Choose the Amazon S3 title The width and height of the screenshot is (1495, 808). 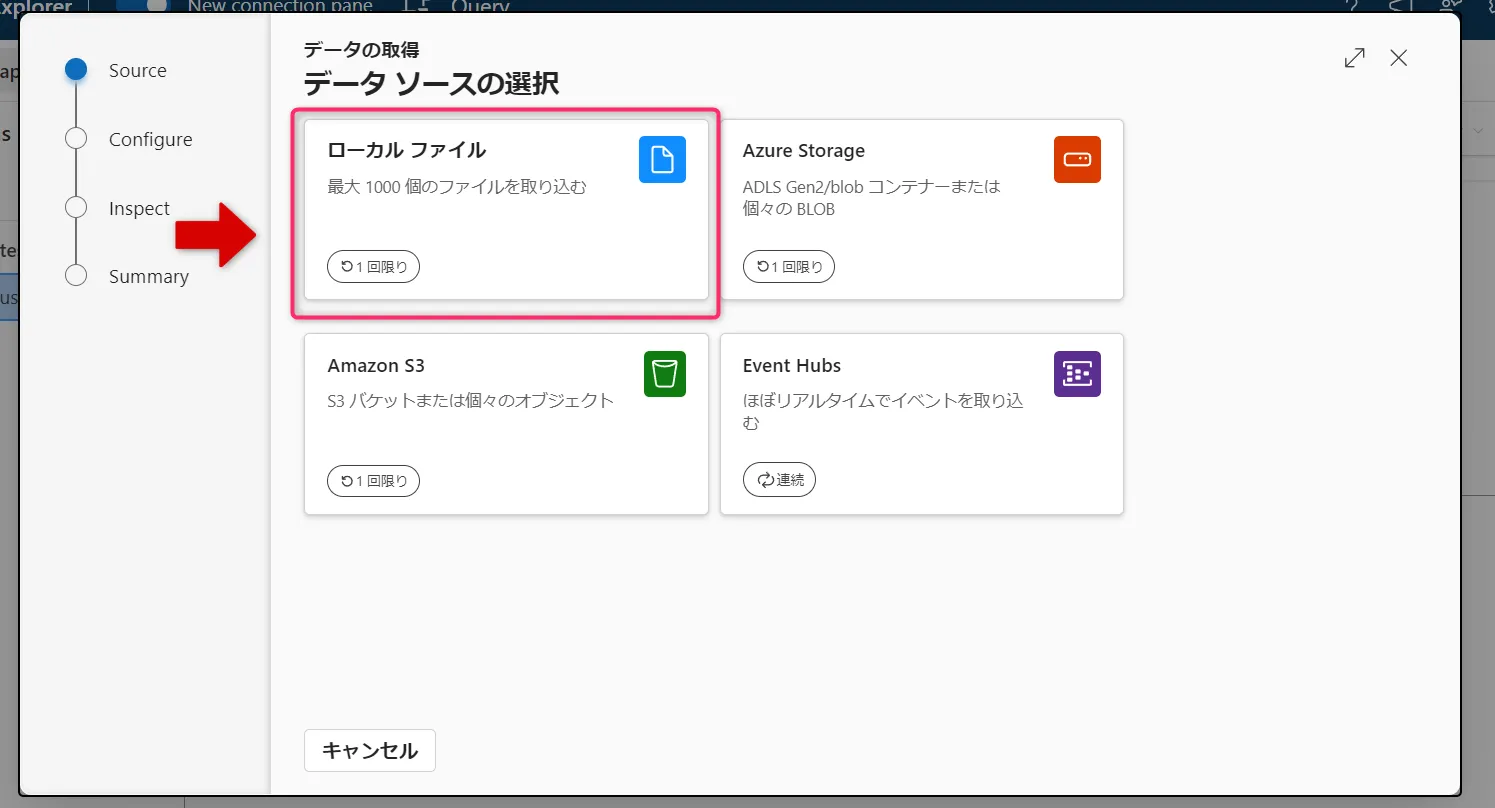[376, 365]
